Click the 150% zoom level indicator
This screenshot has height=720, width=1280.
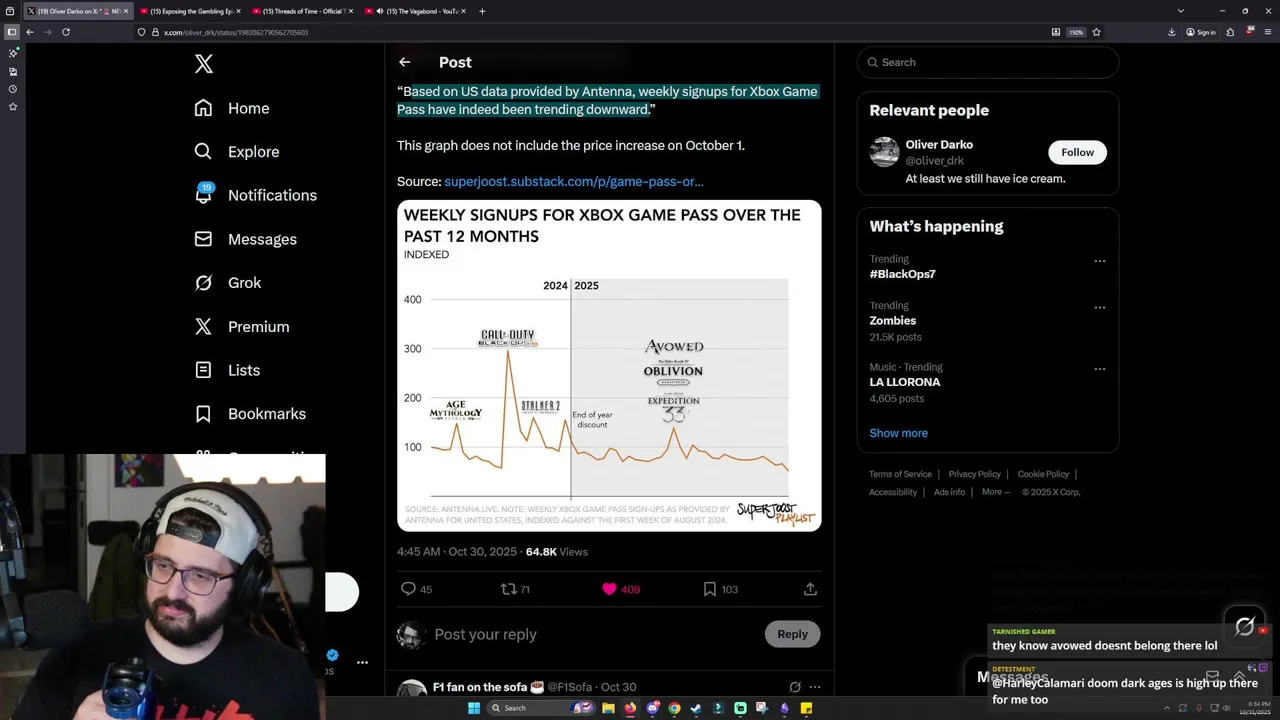(x=1076, y=32)
